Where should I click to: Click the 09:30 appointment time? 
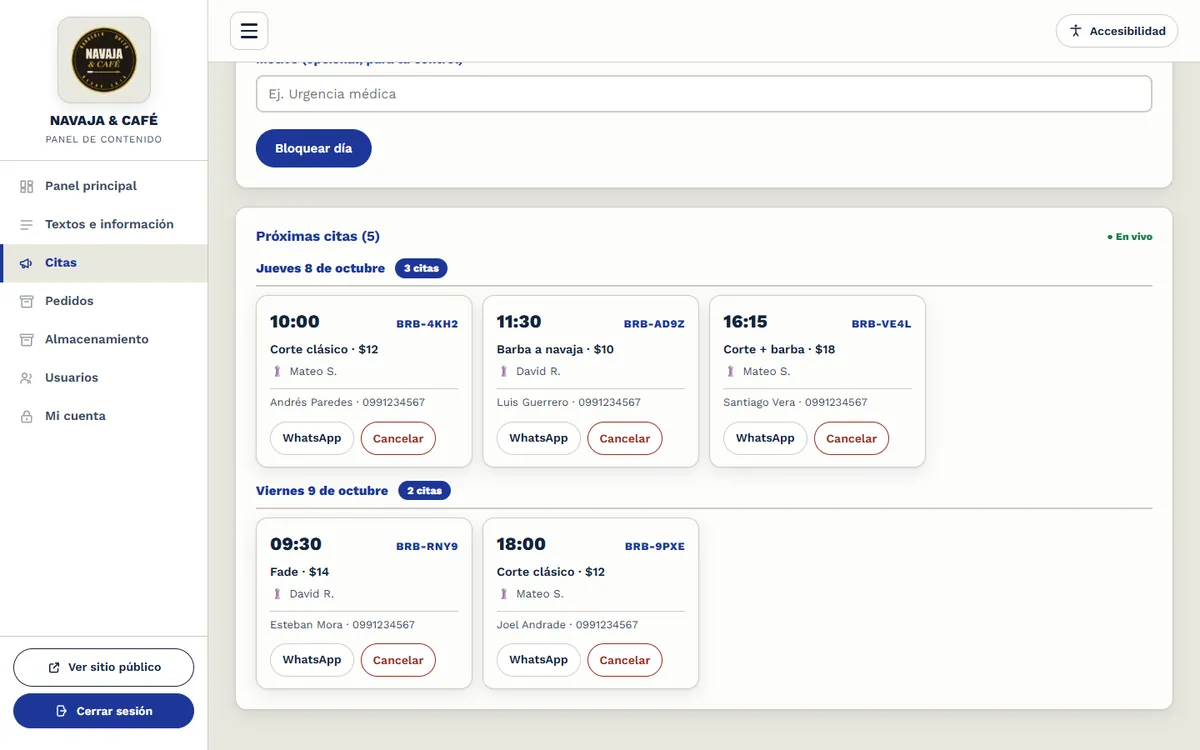(296, 544)
